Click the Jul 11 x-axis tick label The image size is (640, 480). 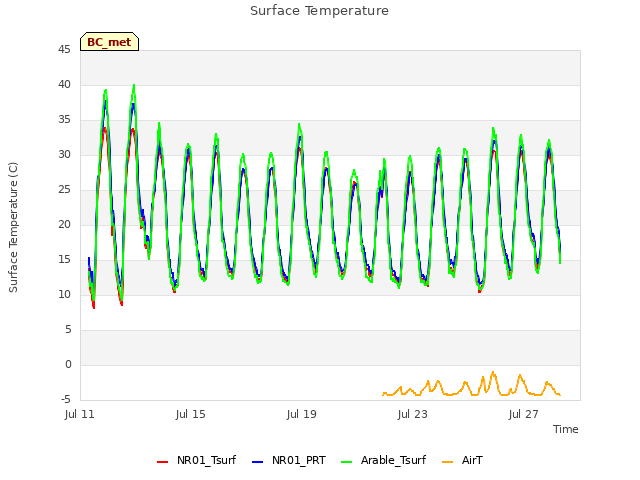click(x=80, y=414)
